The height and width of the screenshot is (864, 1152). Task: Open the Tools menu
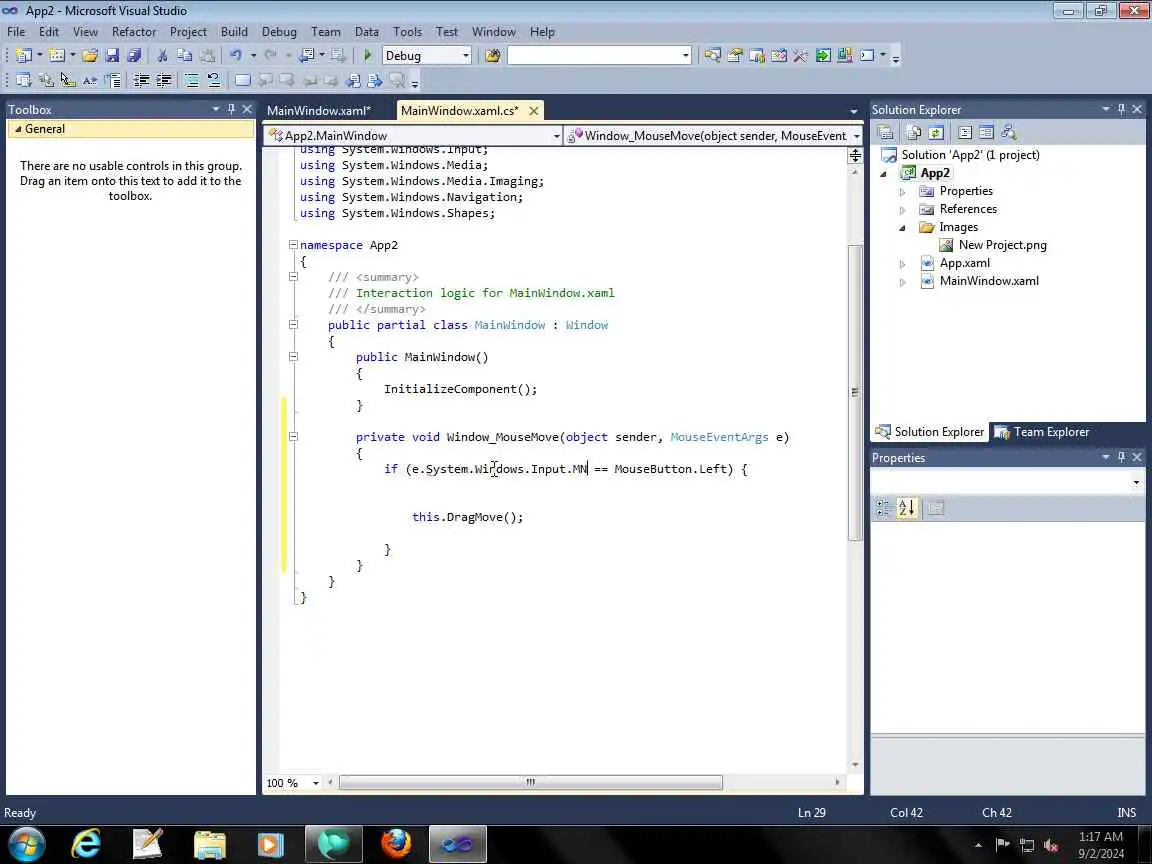click(x=407, y=32)
